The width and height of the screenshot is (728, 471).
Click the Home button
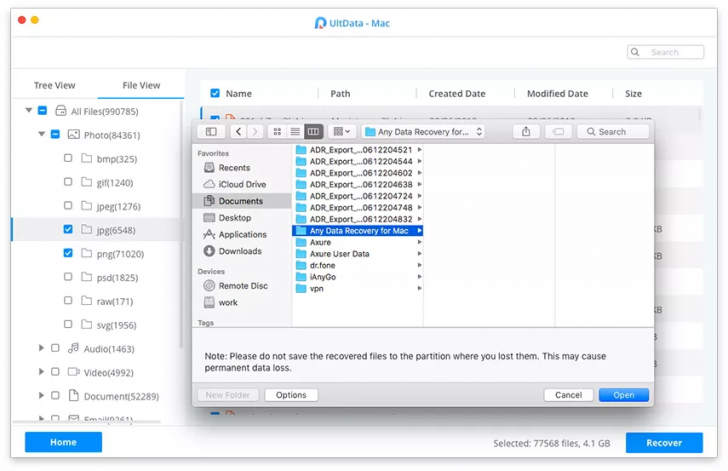click(x=64, y=442)
